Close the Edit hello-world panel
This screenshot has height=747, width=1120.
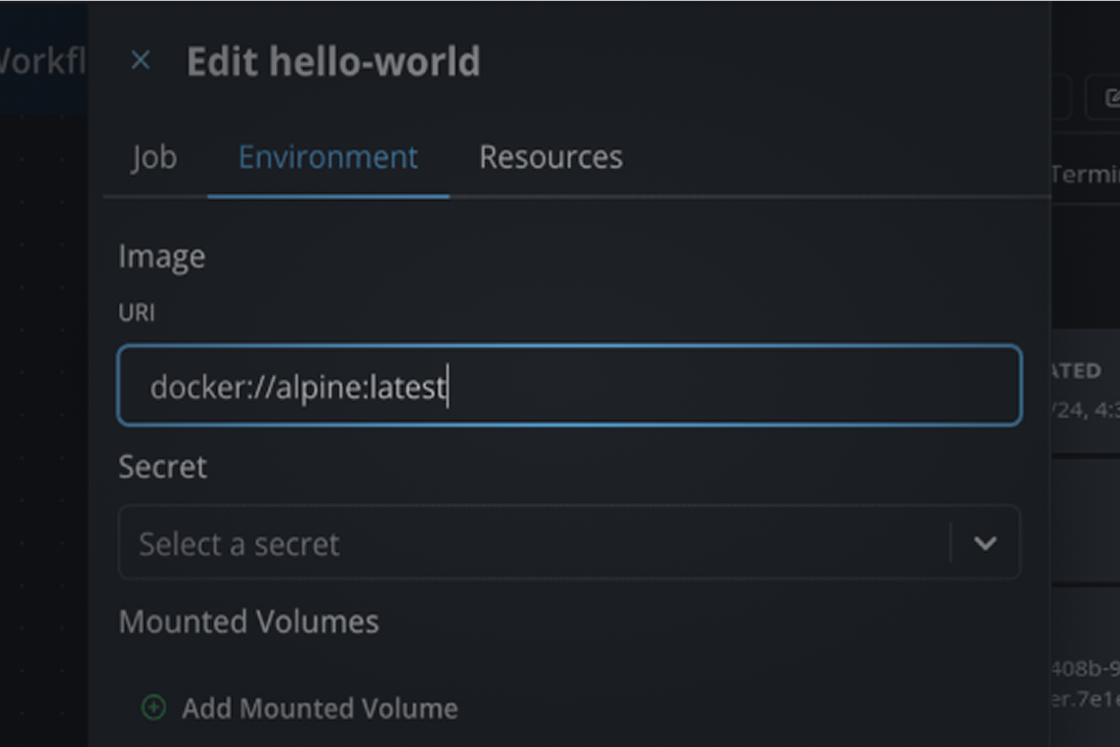click(x=141, y=61)
